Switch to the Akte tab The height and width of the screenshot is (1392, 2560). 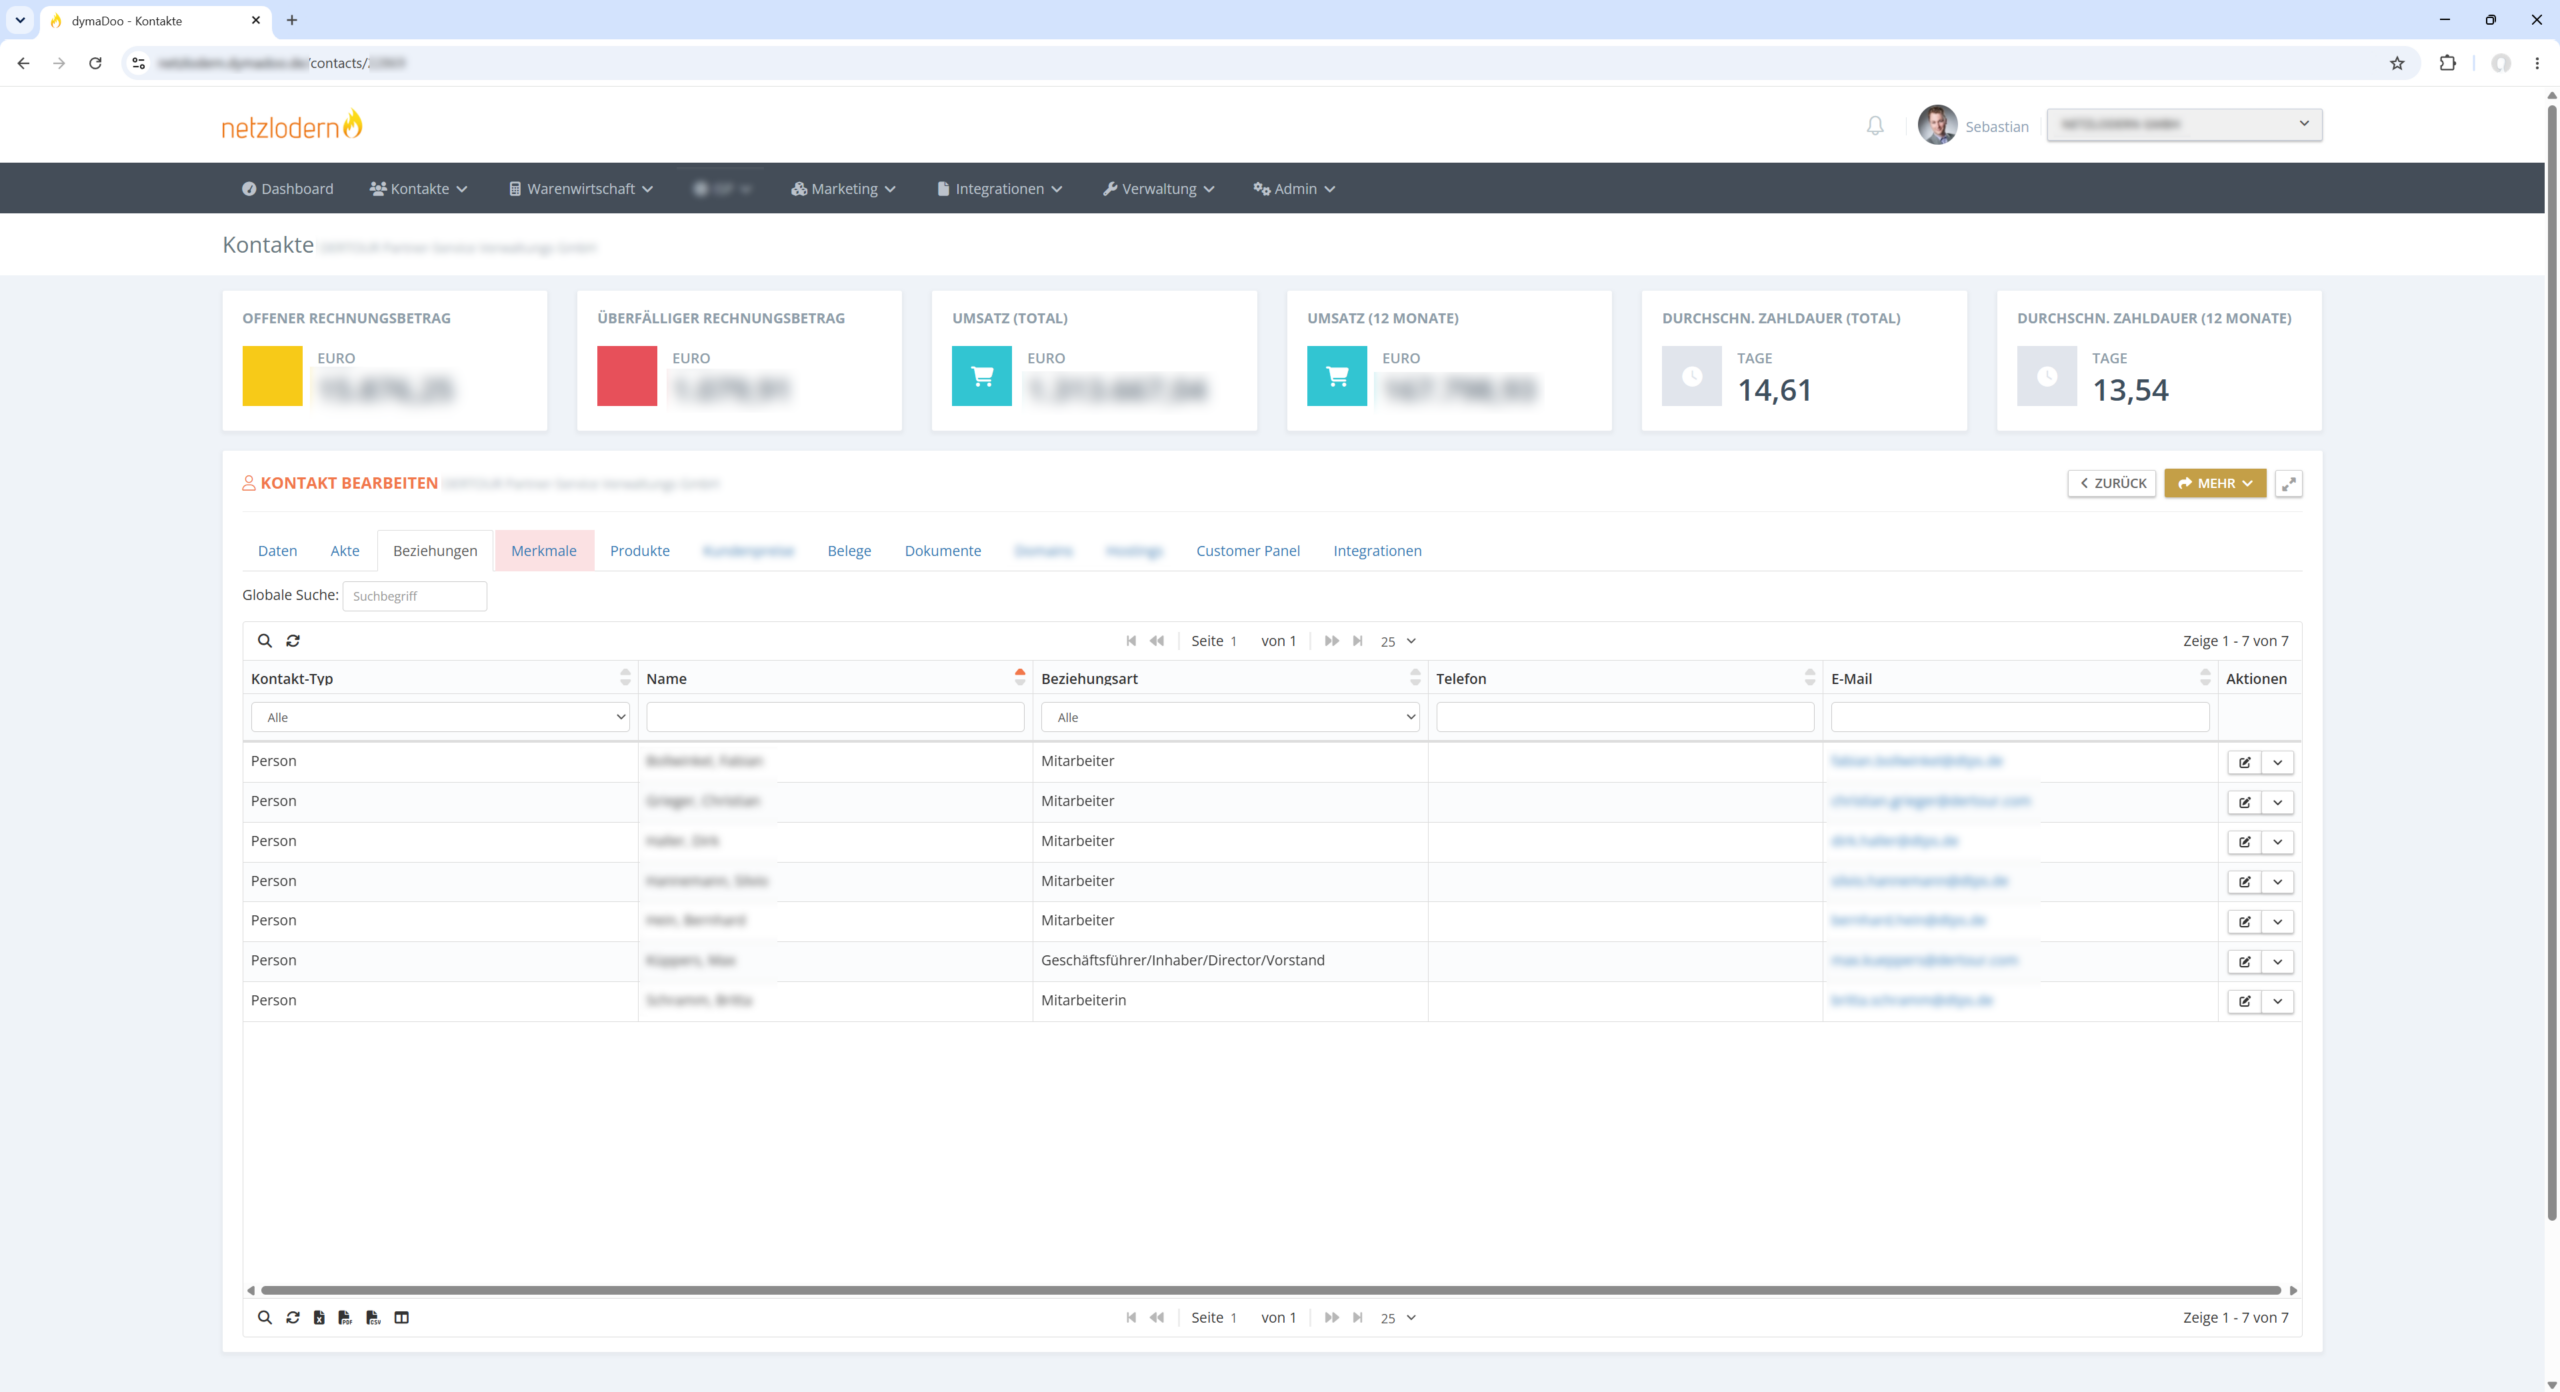pyautogui.click(x=345, y=551)
